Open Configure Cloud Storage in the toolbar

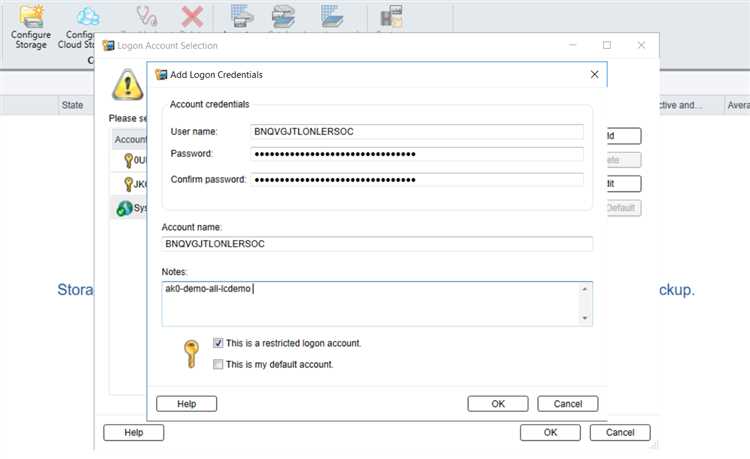pyautogui.click(x=80, y=27)
